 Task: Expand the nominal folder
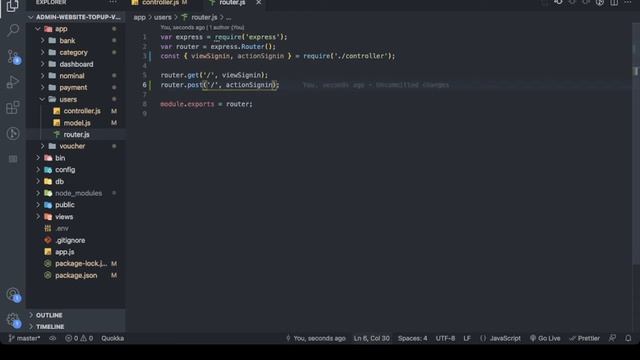pyautogui.click(x=71, y=76)
